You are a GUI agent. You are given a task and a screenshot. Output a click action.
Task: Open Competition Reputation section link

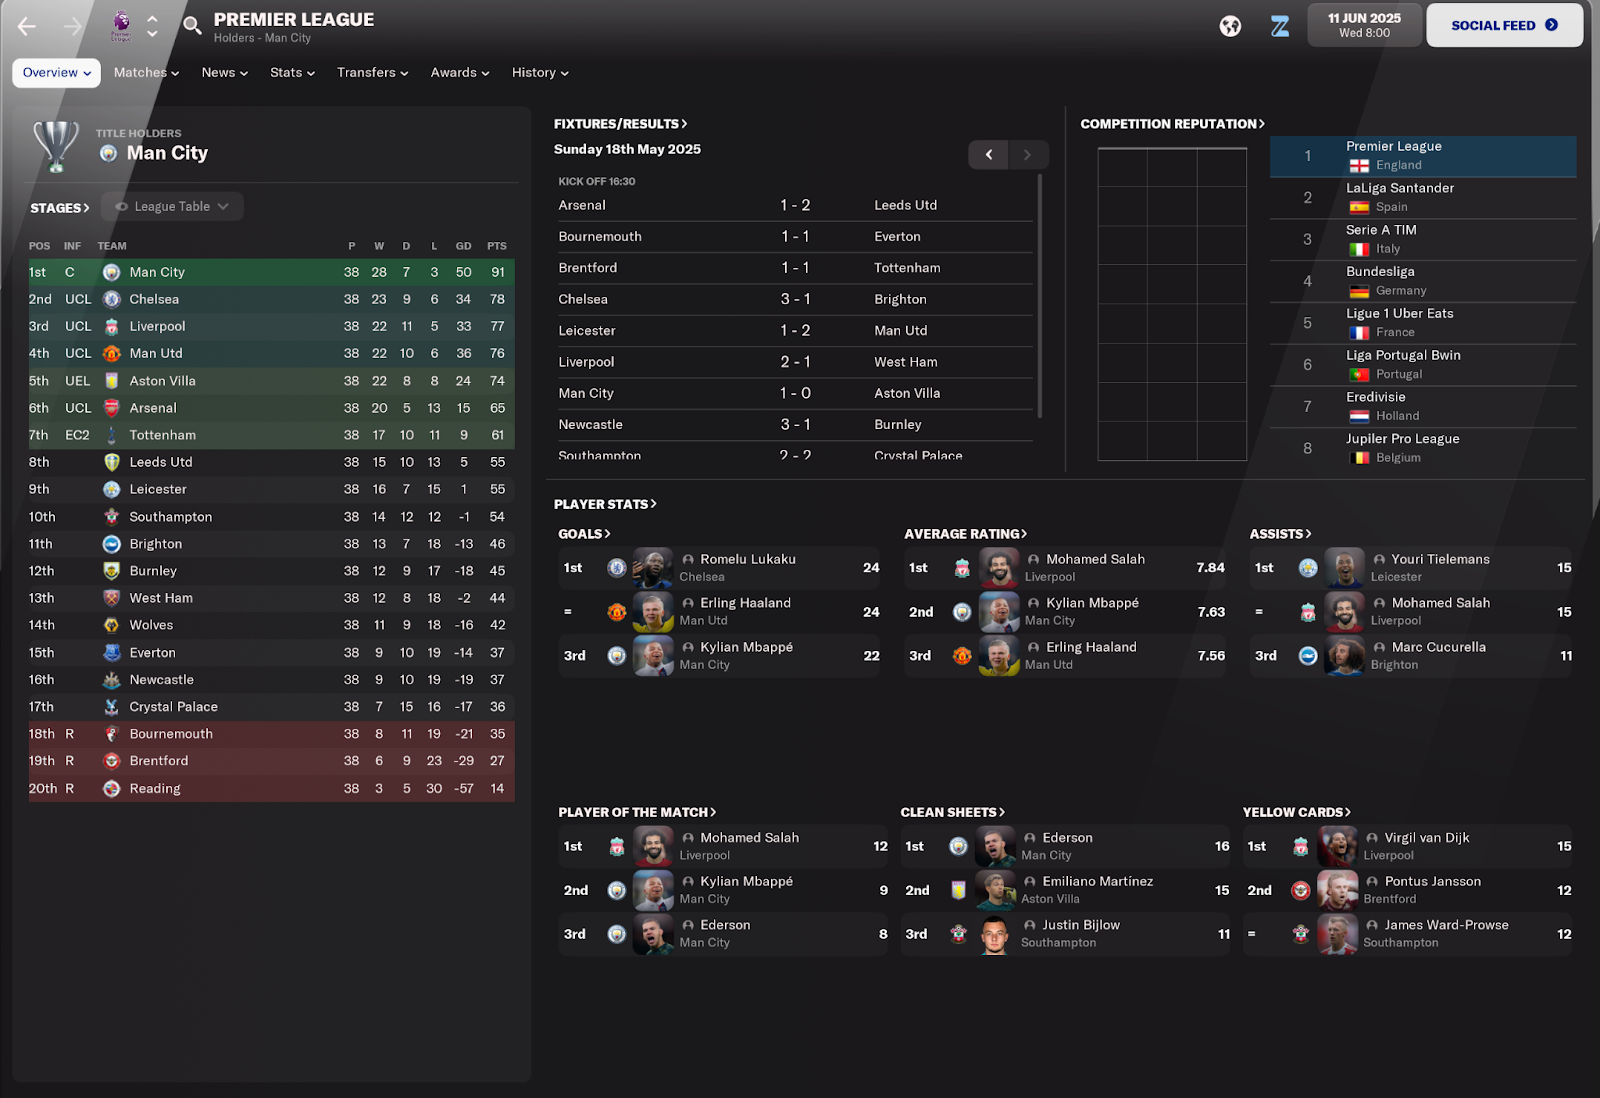(1172, 124)
